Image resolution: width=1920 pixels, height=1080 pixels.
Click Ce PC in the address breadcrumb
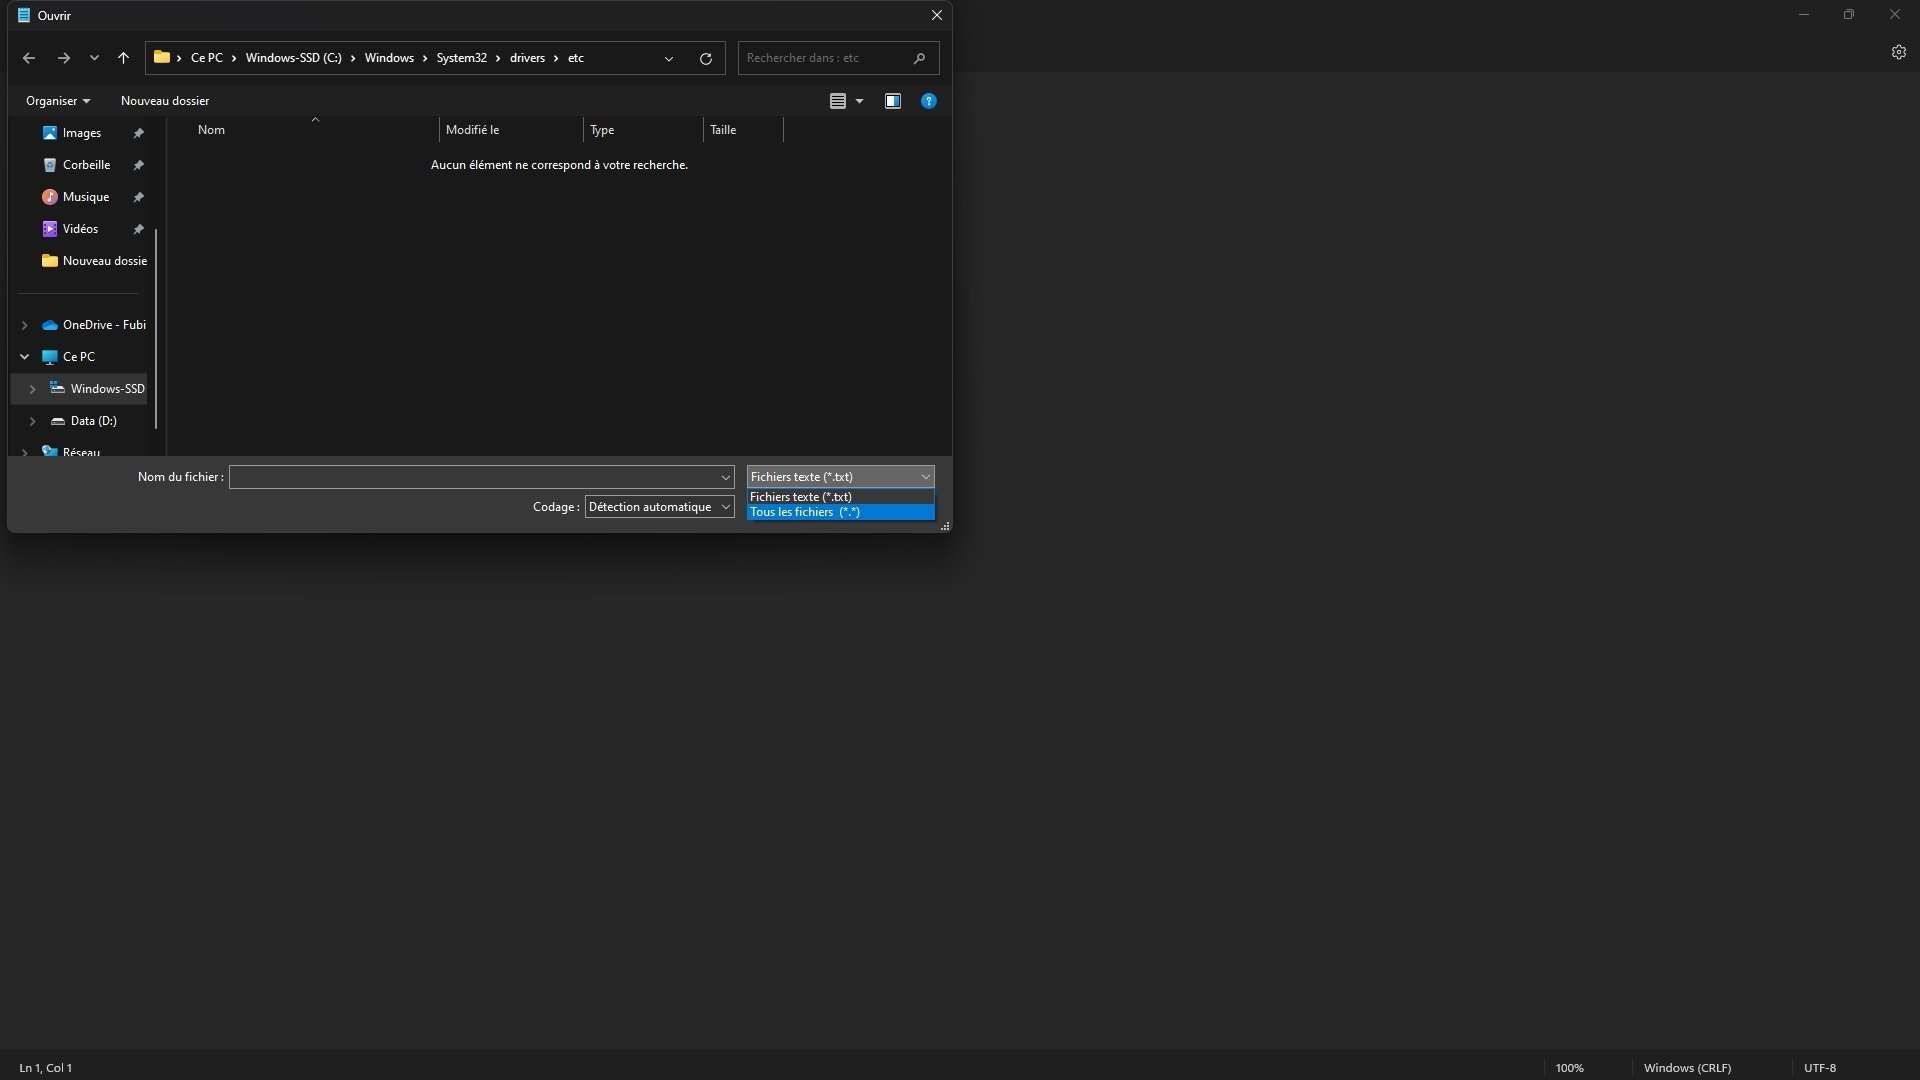(x=207, y=58)
